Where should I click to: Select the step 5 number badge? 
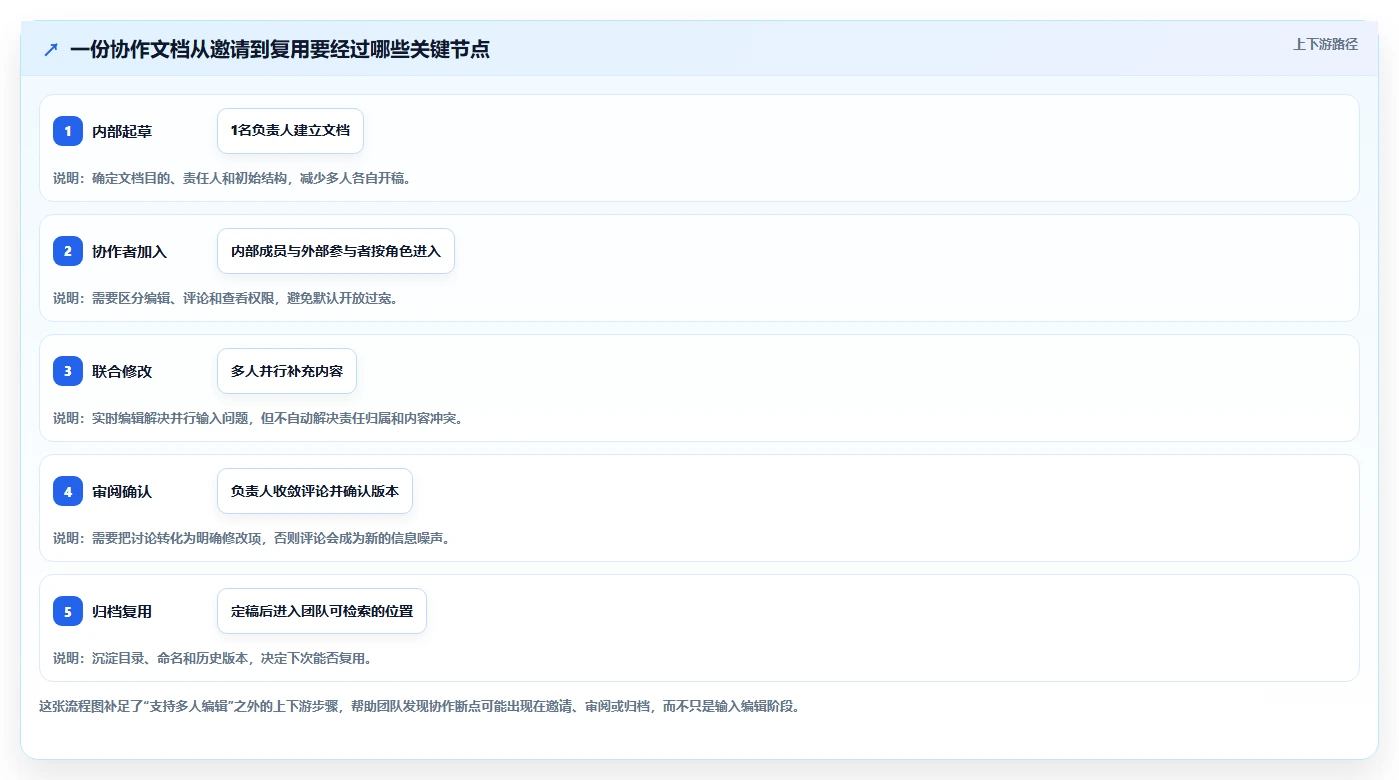pyautogui.click(x=68, y=611)
